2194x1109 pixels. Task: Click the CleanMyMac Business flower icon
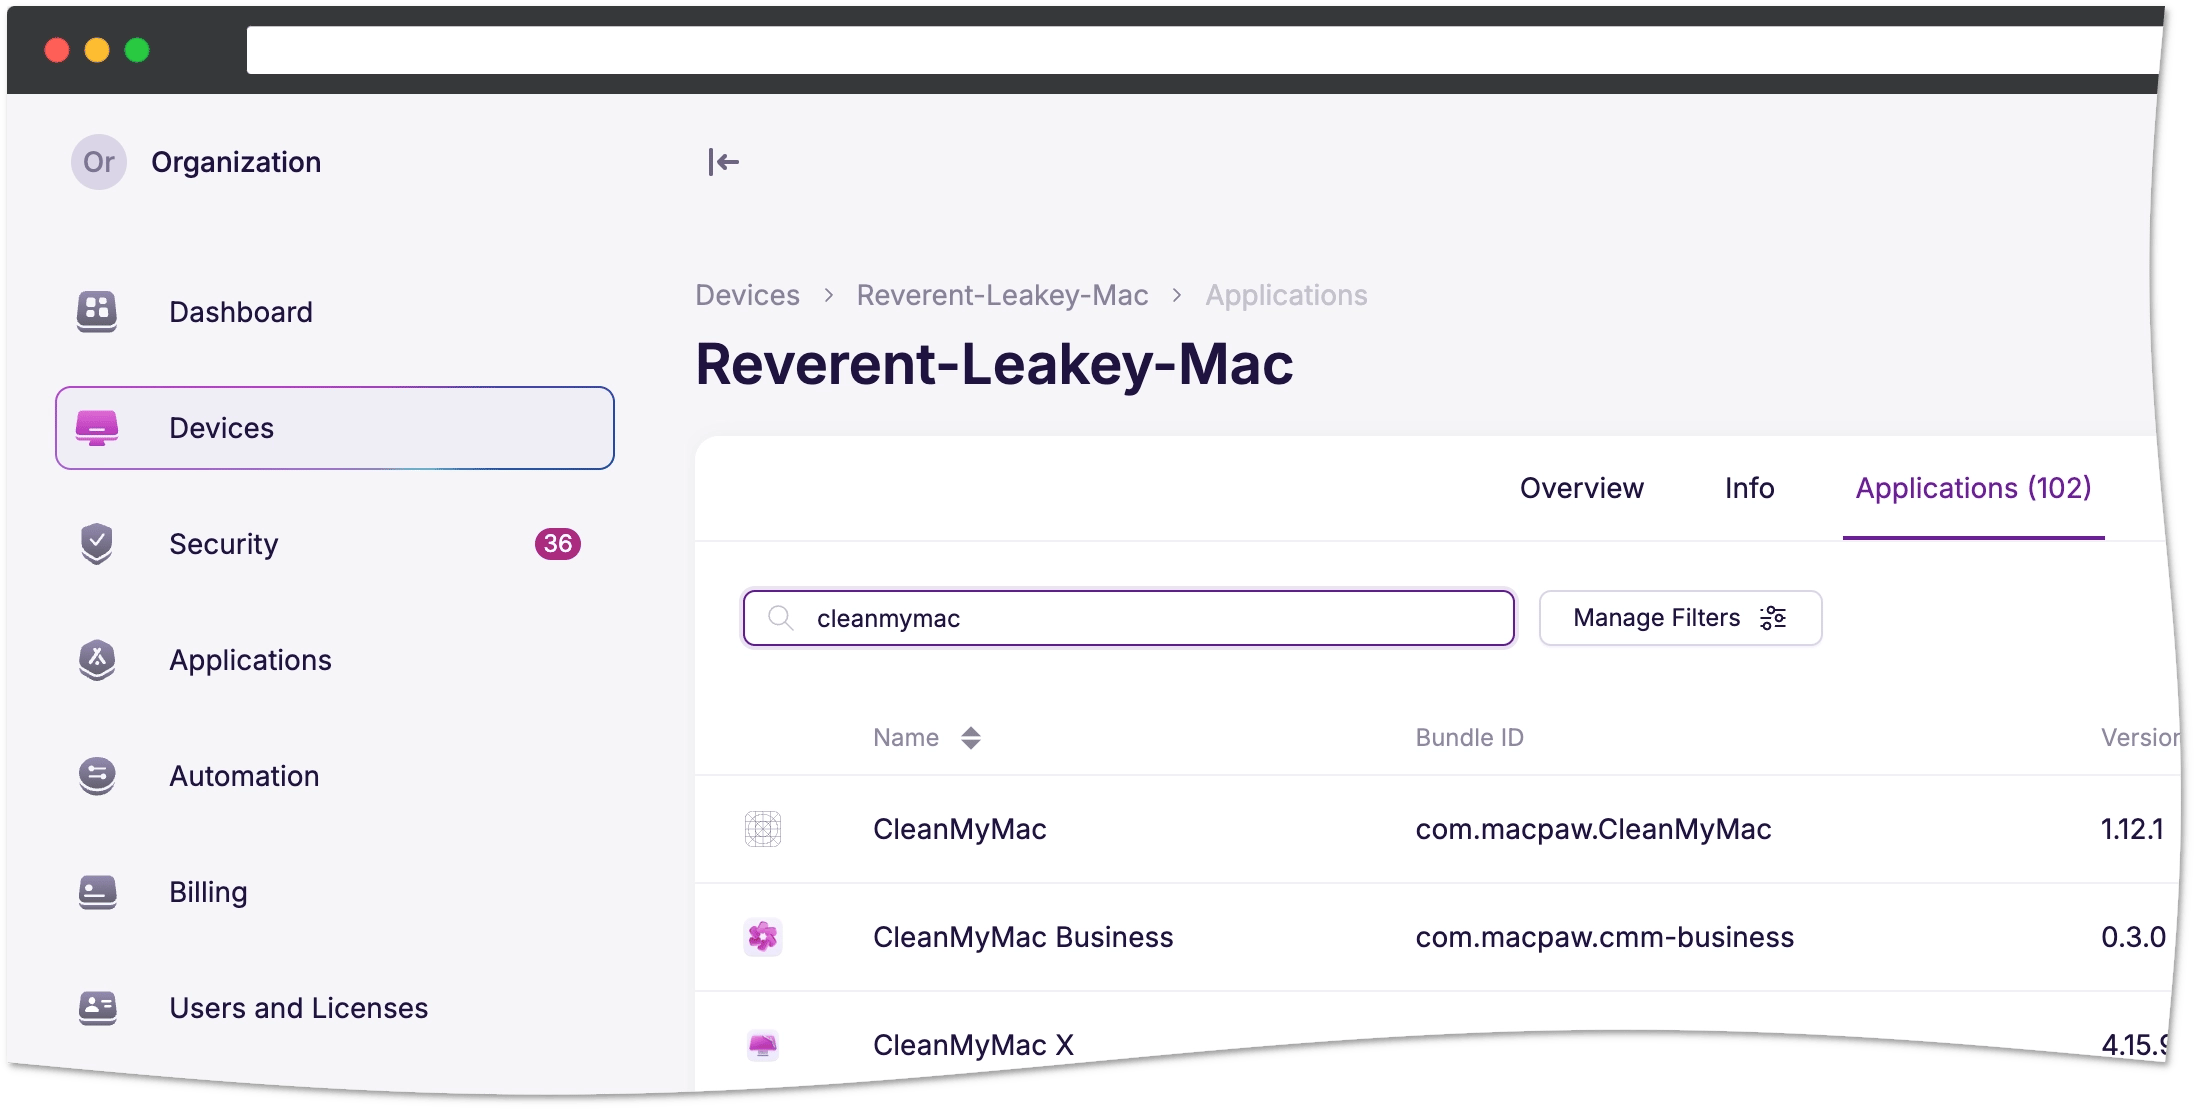point(763,937)
